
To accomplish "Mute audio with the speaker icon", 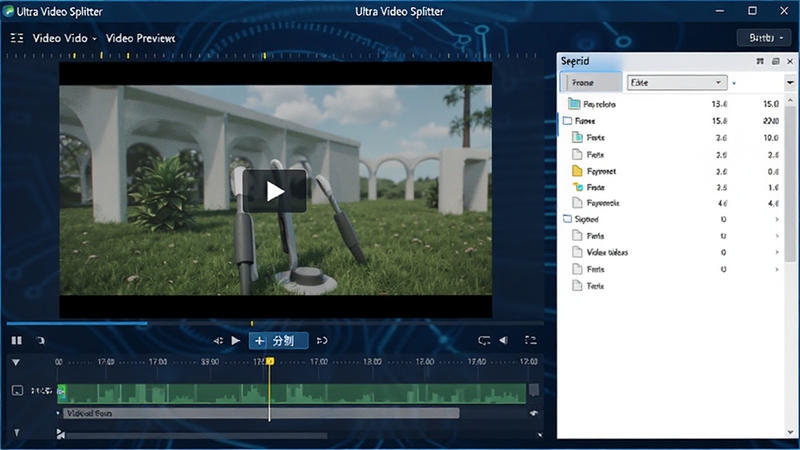I will (x=504, y=340).
